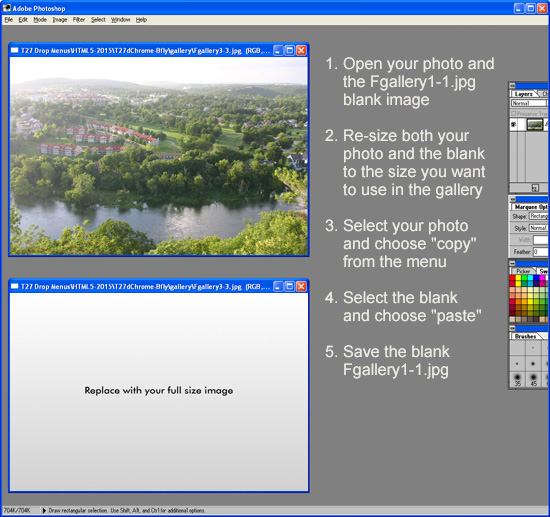
Task: Select the layer thumbnail in Layers panel
Action: tap(535, 125)
